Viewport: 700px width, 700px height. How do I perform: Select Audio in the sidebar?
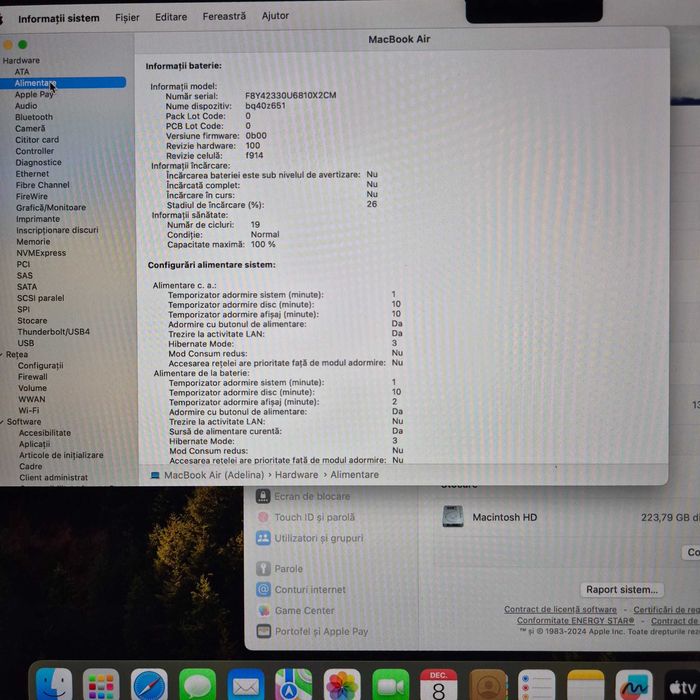click(x=26, y=106)
